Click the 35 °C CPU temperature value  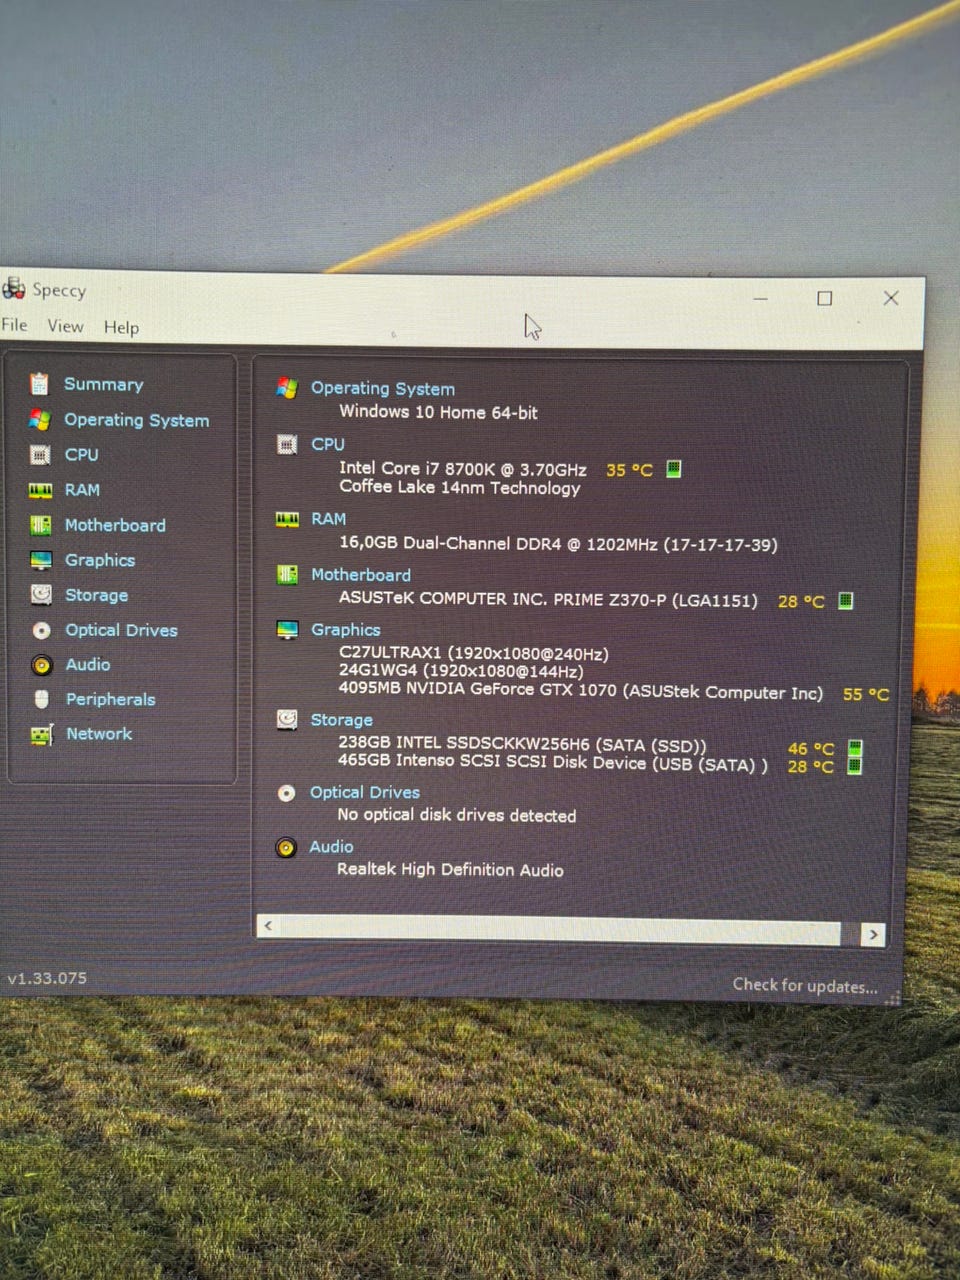coord(629,470)
